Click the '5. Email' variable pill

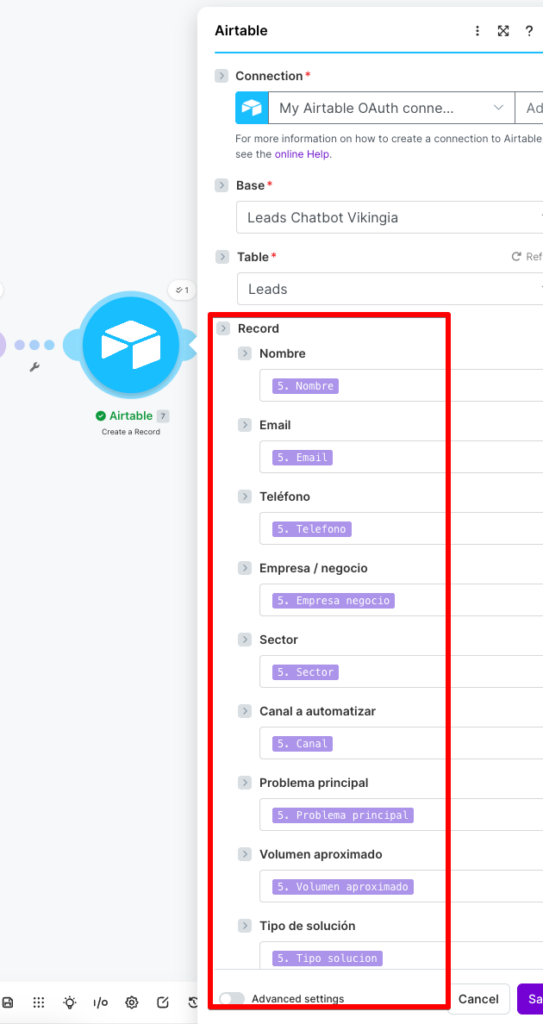coord(303,458)
